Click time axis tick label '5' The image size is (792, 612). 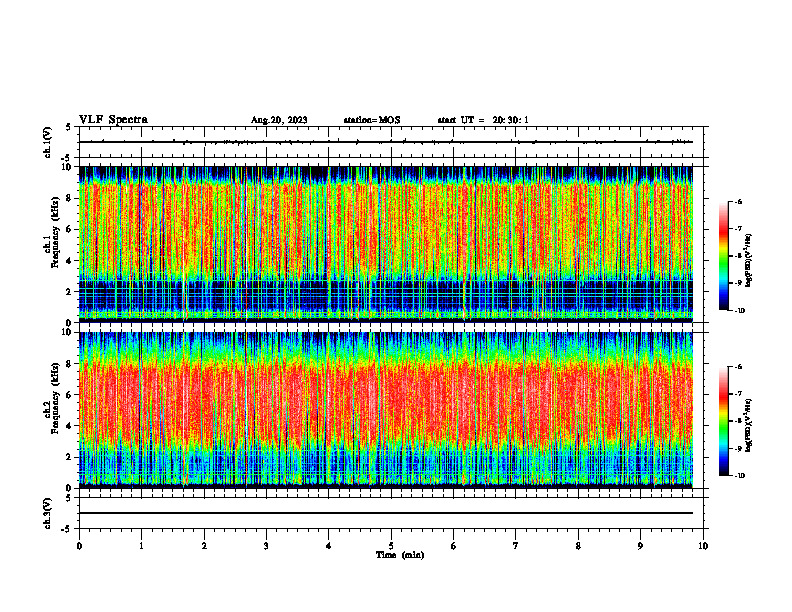pos(391,546)
